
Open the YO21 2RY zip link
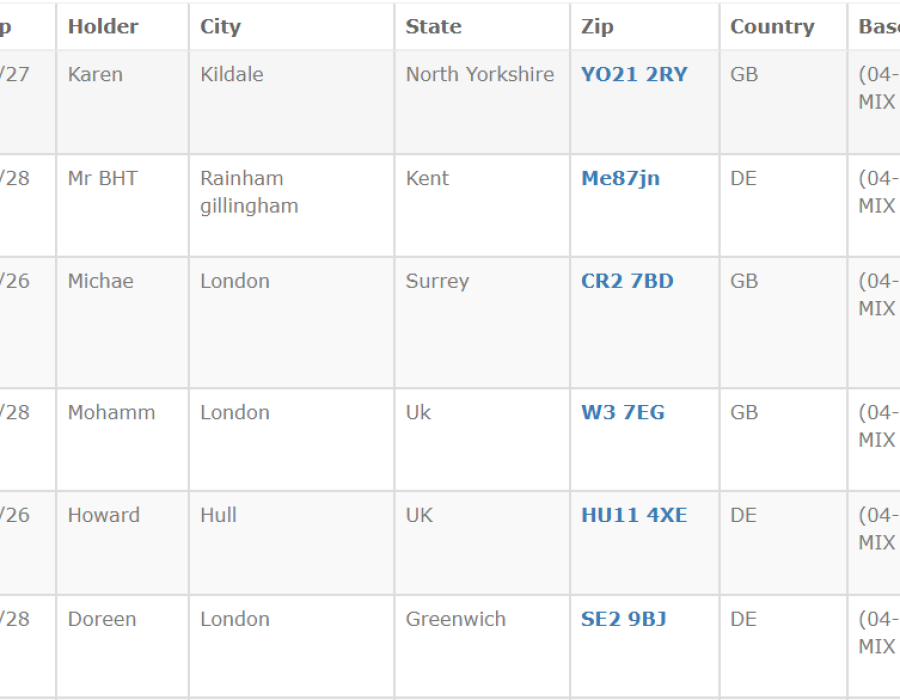pos(634,75)
